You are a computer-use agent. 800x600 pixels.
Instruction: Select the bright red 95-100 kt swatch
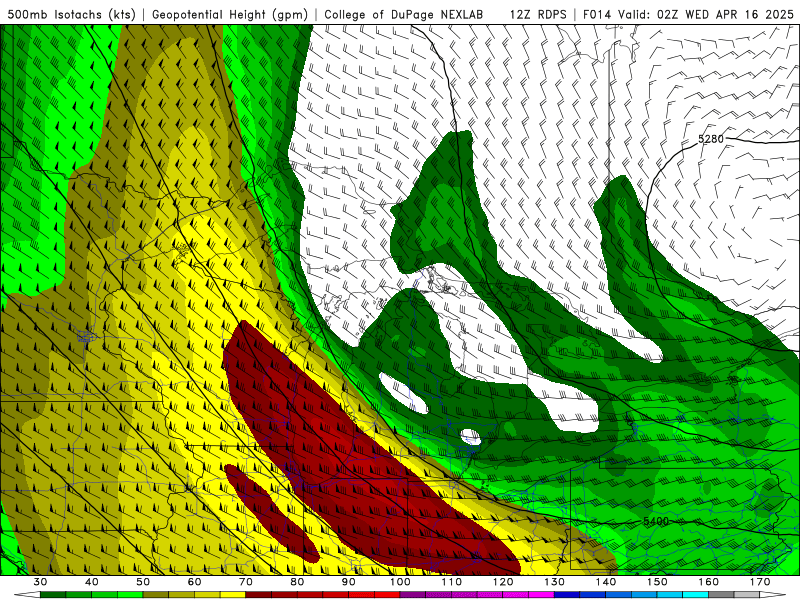click(387, 595)
